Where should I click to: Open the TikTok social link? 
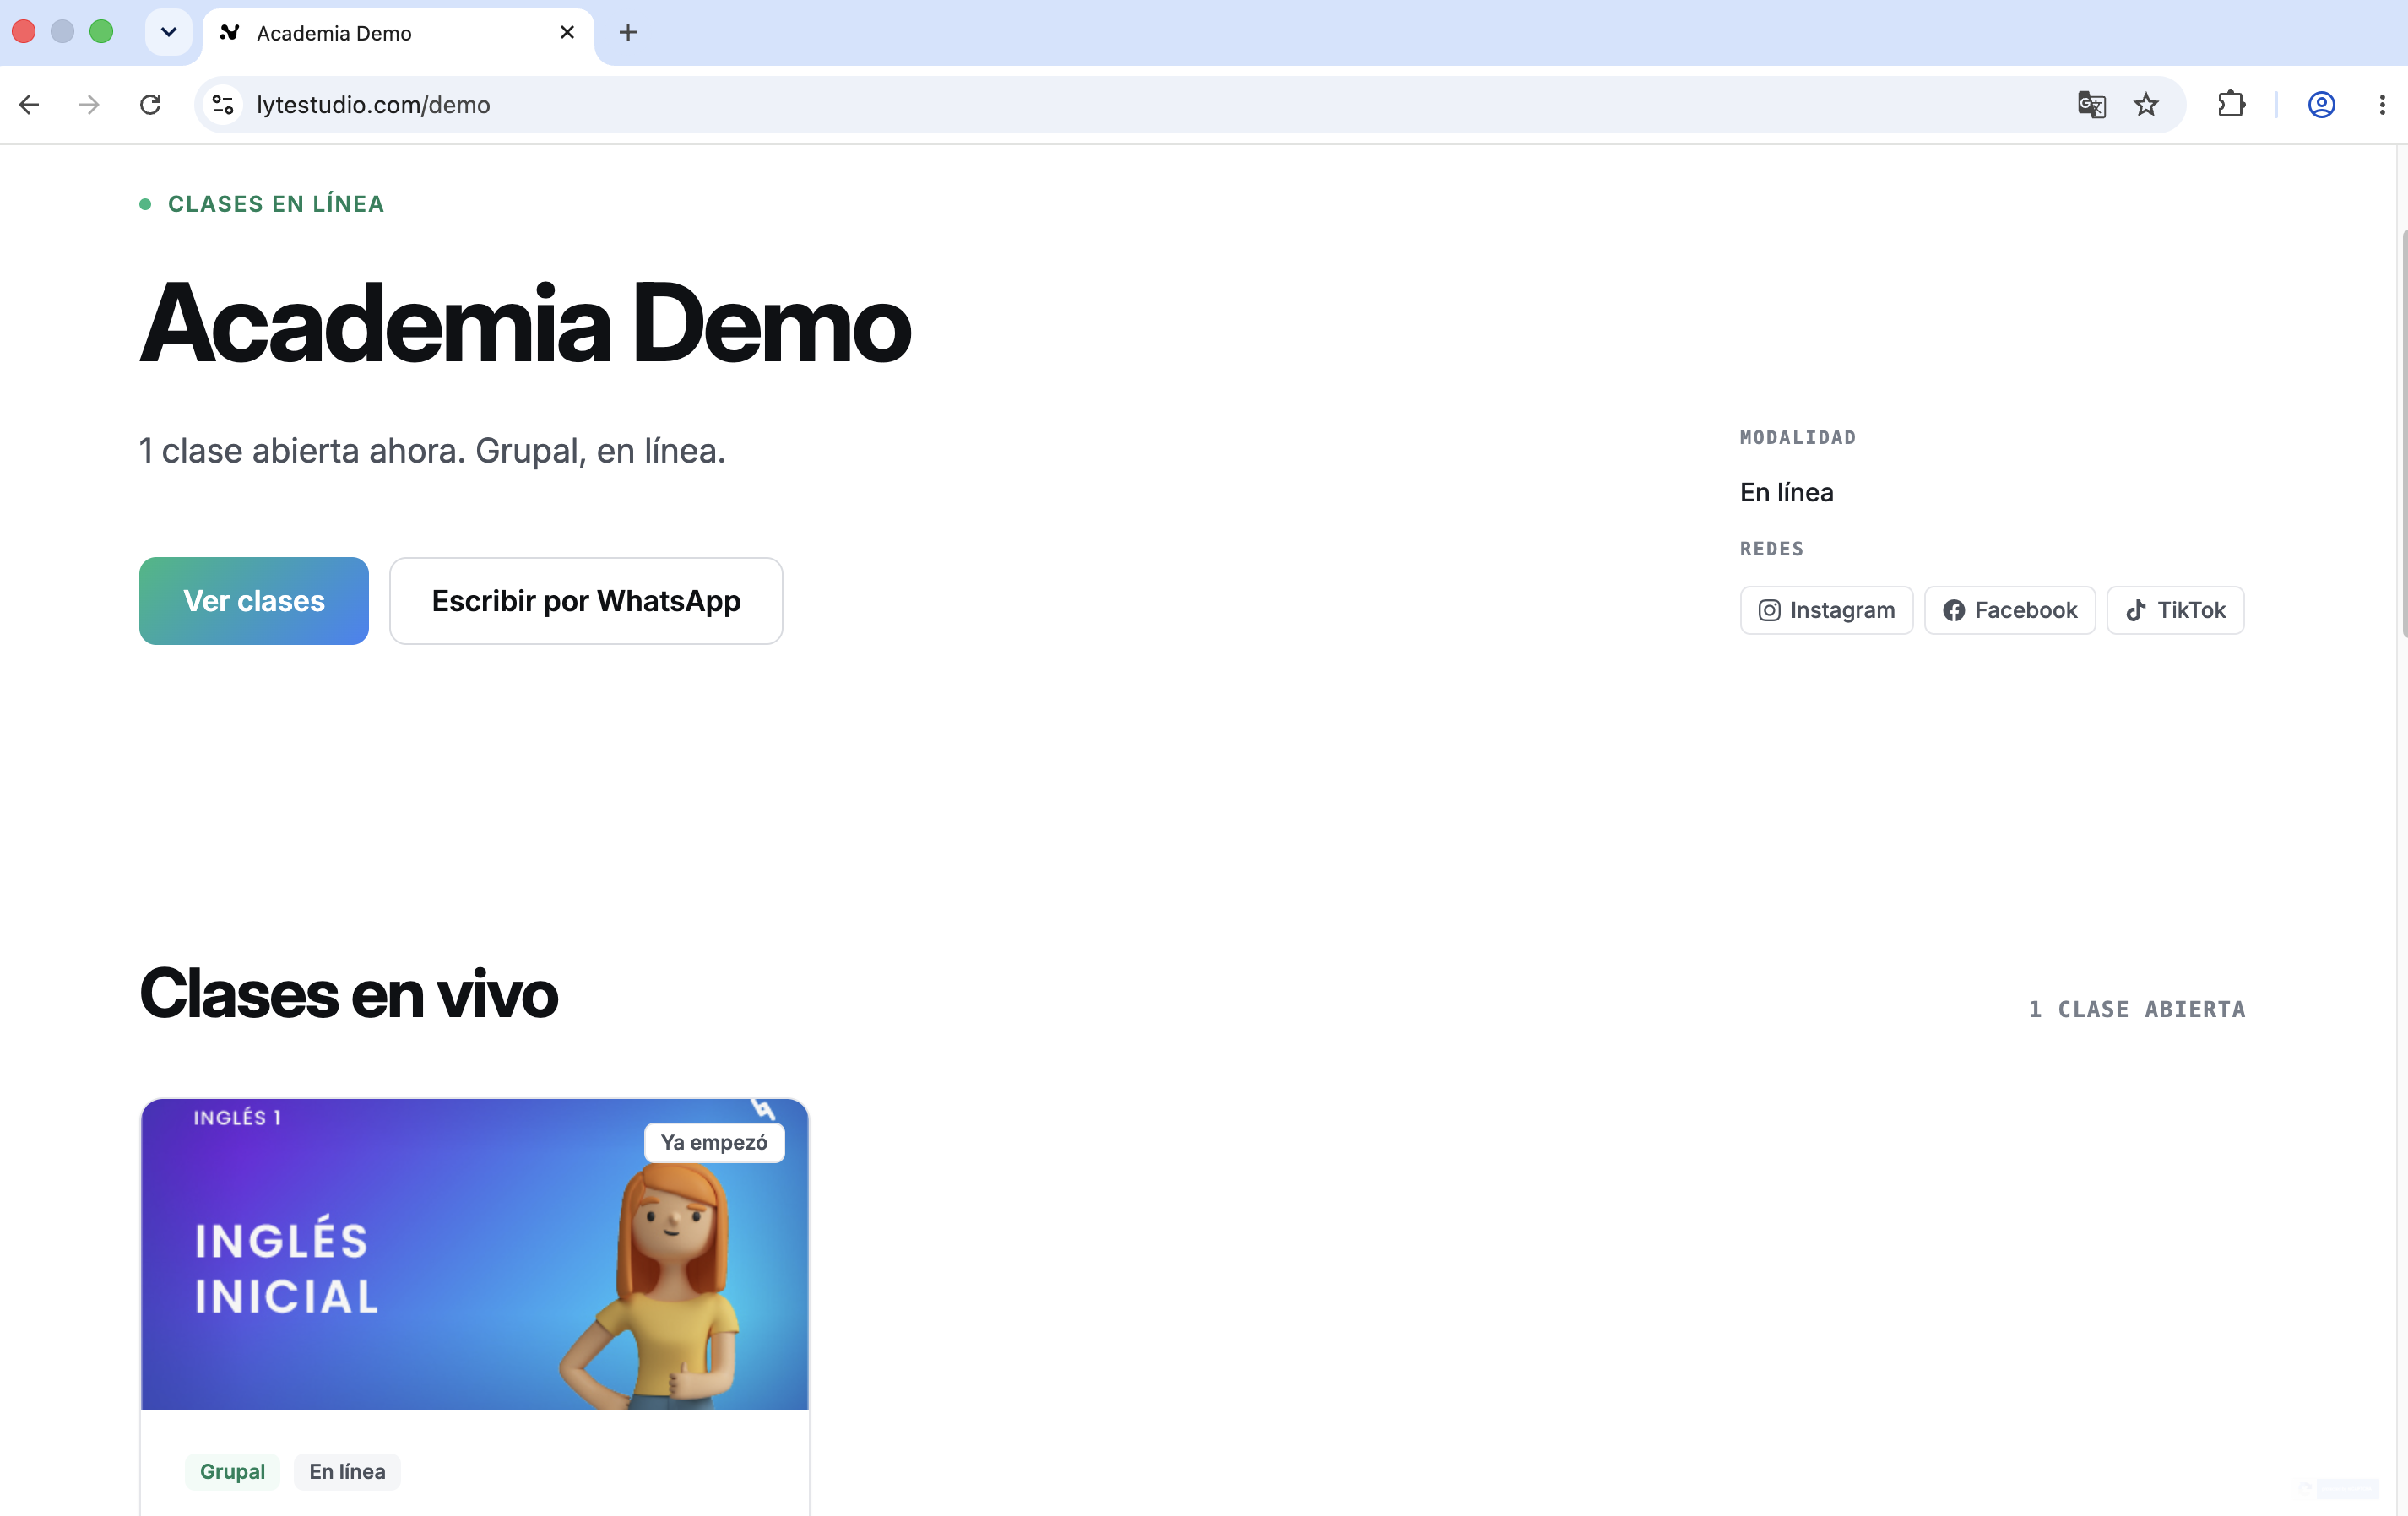tap(2175, 610)
